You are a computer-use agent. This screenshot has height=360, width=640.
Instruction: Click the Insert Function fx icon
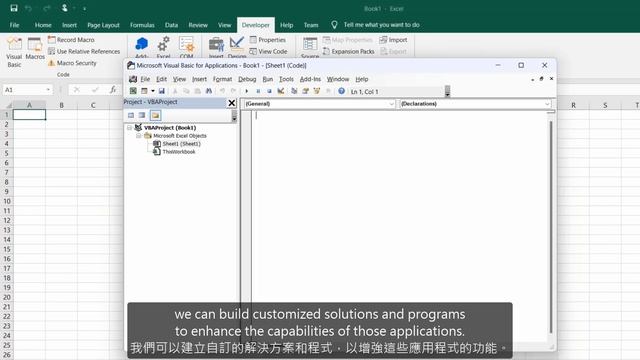tap(113, 90)
